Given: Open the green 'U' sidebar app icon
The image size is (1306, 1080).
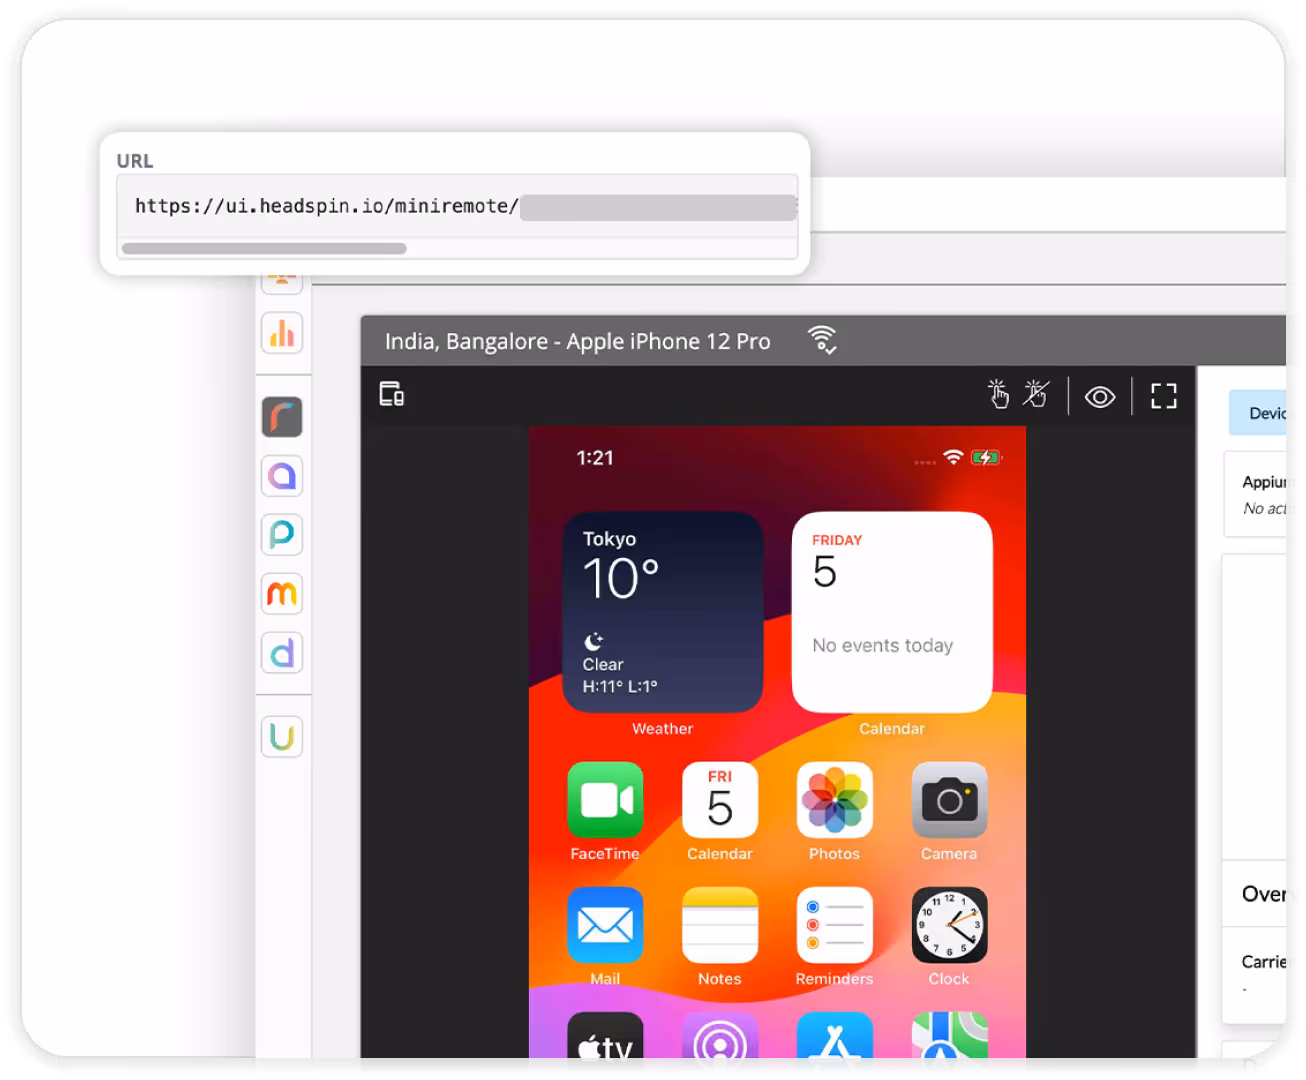Looking at the screenshot, I should point(282,737).
